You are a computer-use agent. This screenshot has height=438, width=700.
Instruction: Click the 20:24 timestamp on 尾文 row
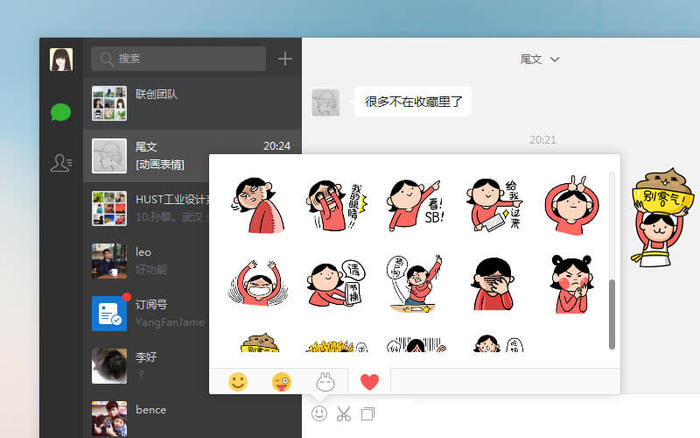277,146
